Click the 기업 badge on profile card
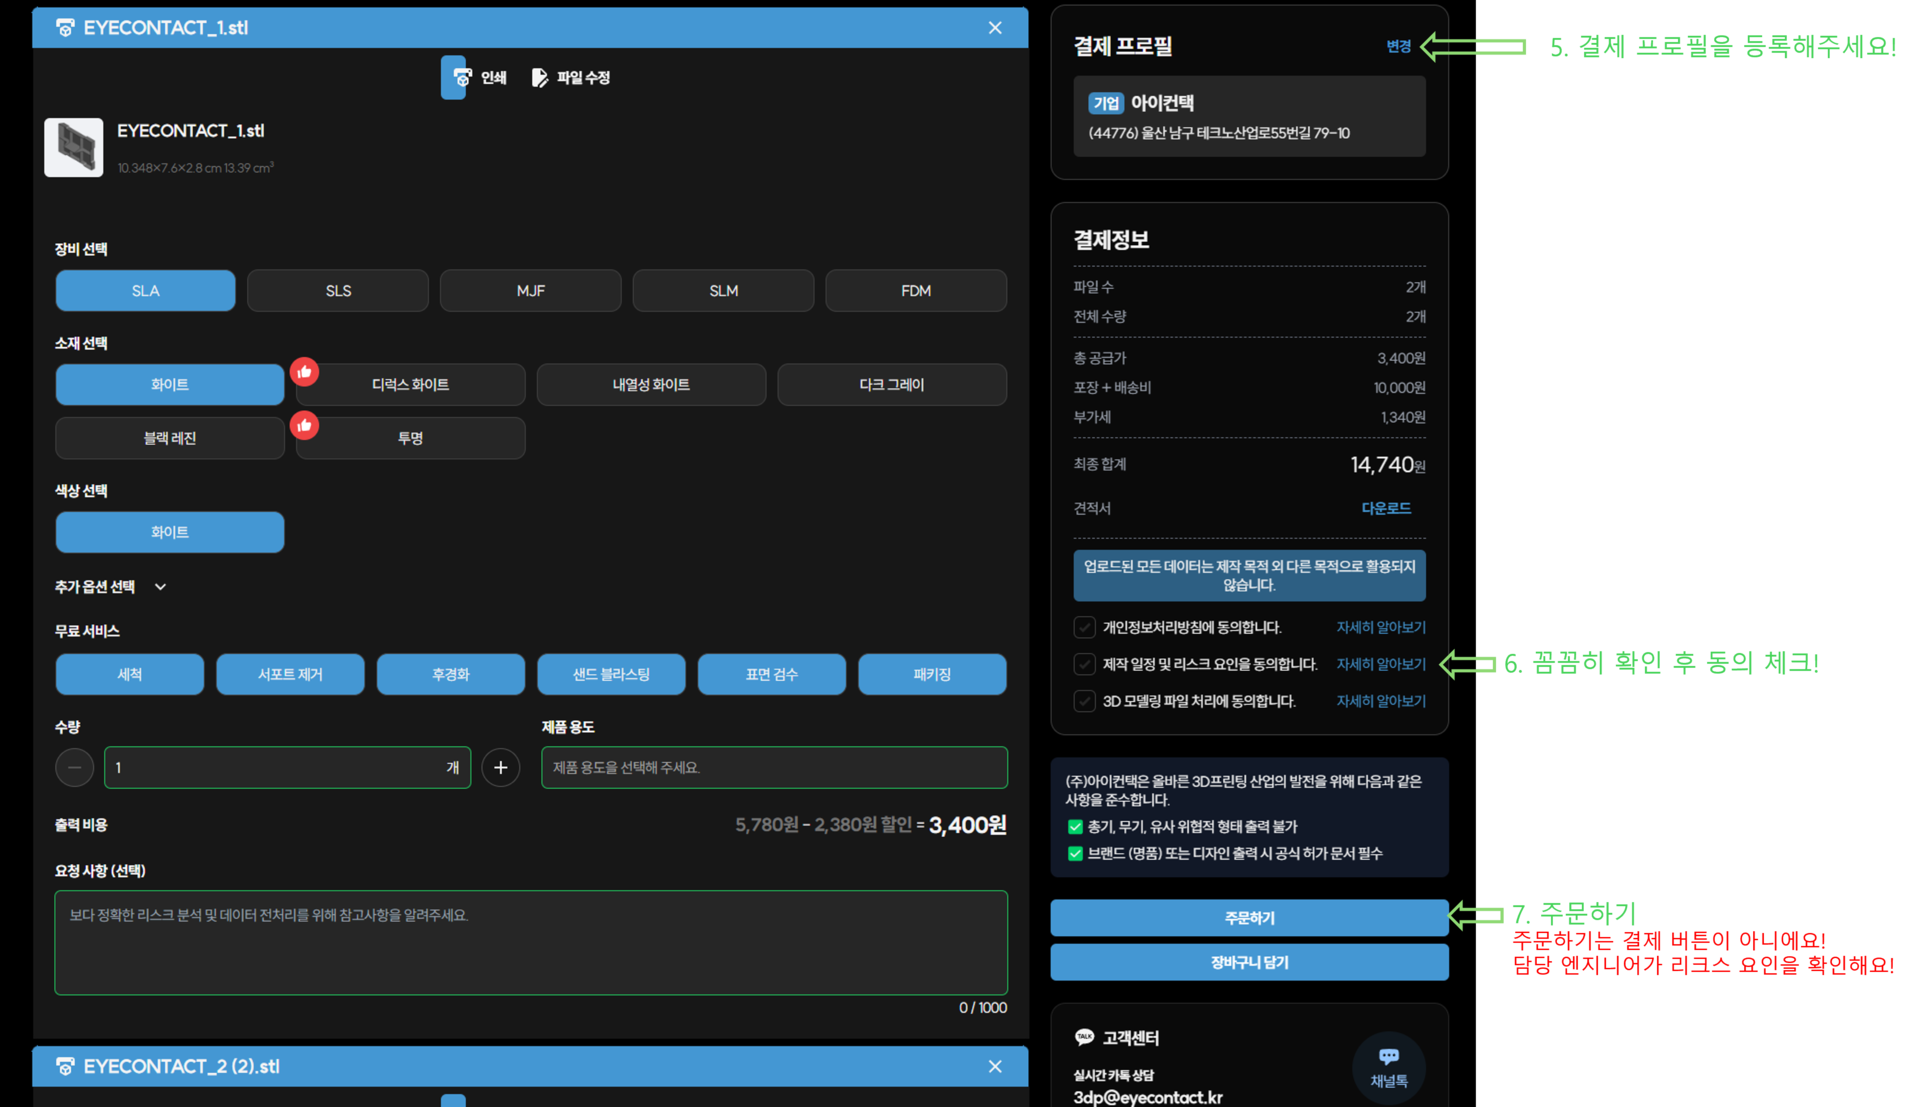This screenshot has height=1107, width=1920. coord(1106,103)
